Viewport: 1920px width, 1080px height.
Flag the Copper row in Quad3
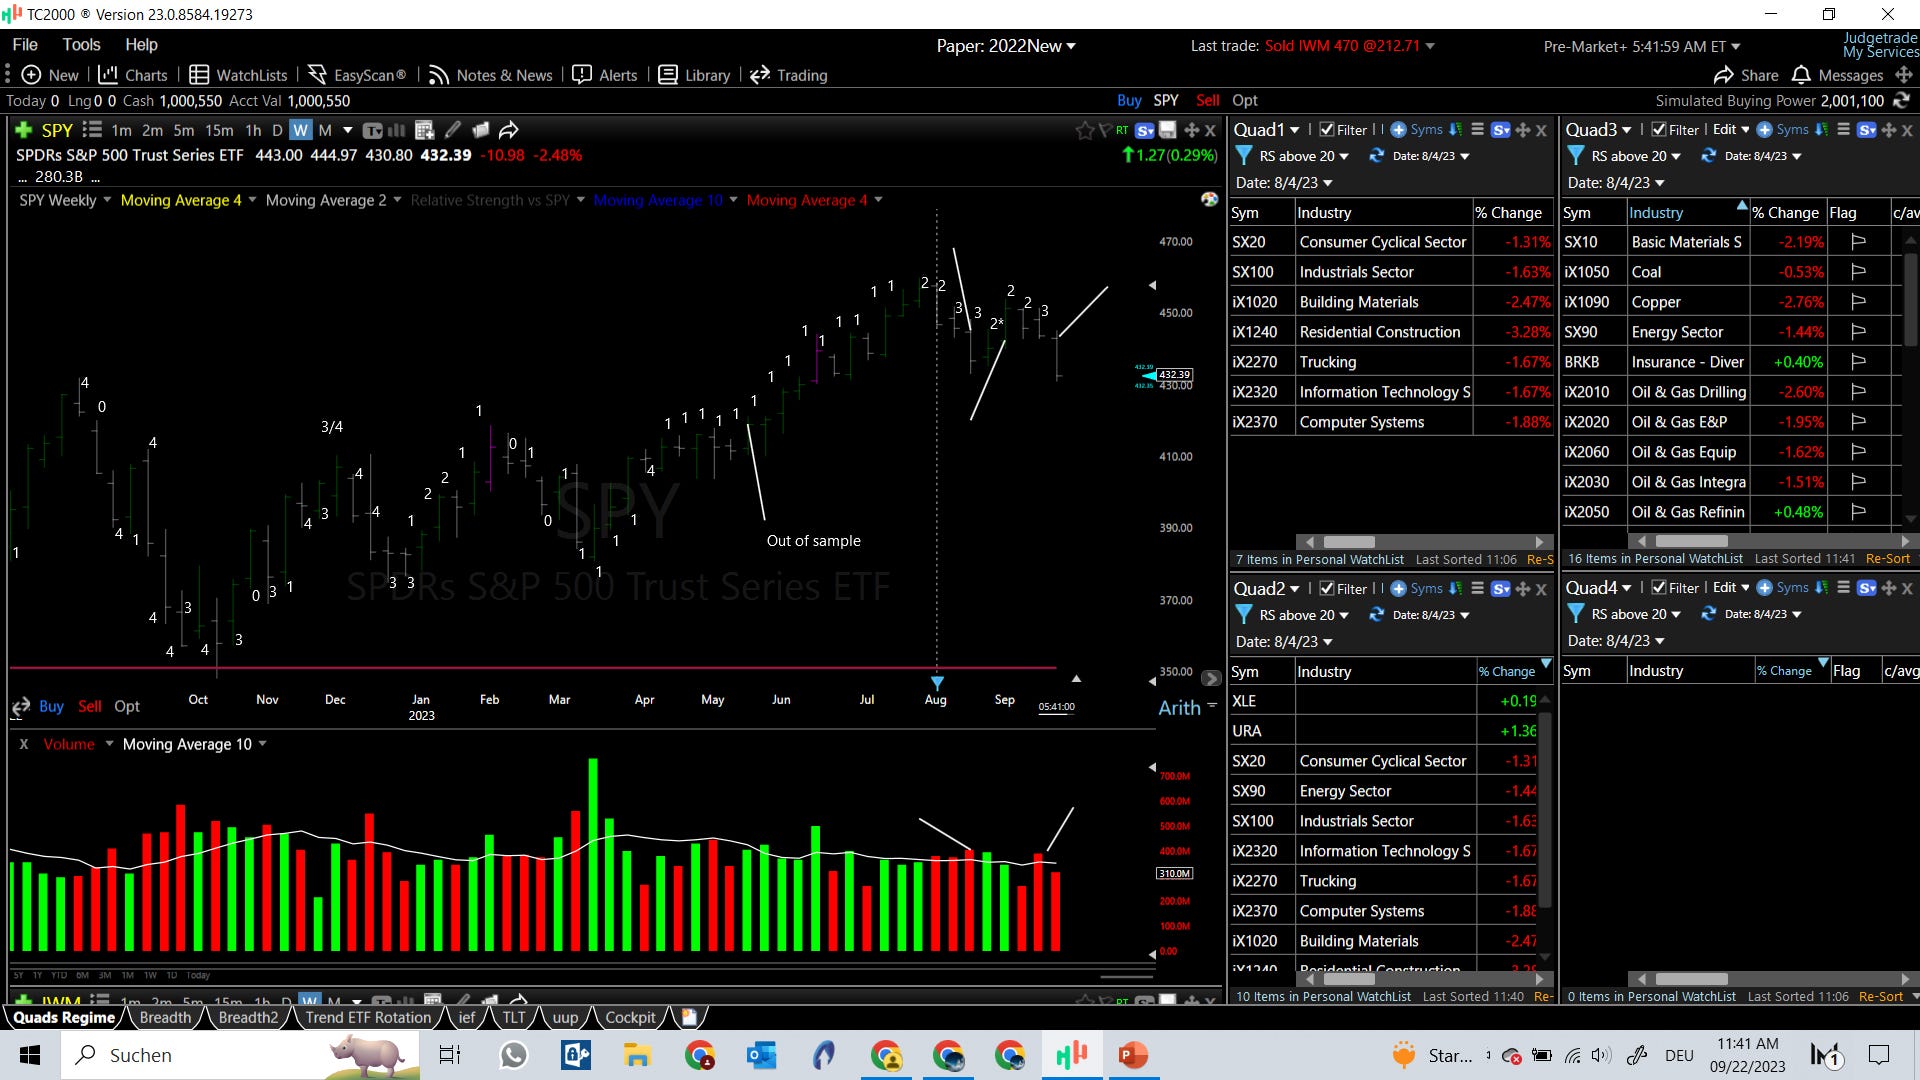coord(1858,302)
